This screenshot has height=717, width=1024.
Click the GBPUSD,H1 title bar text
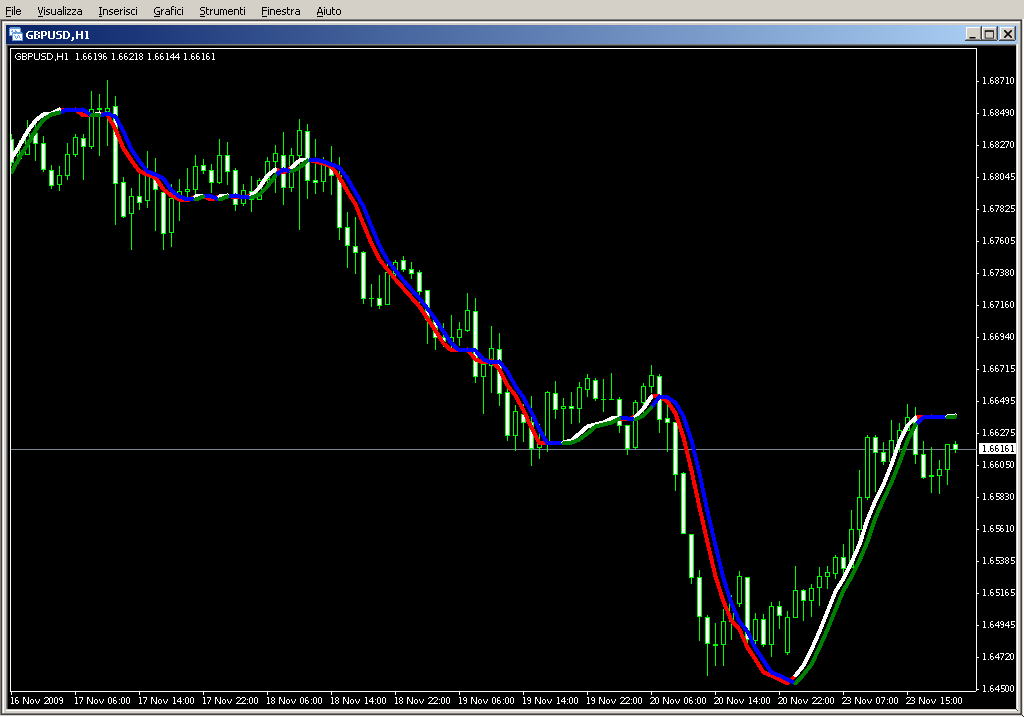pyautogui.click(x=57, y=35)
